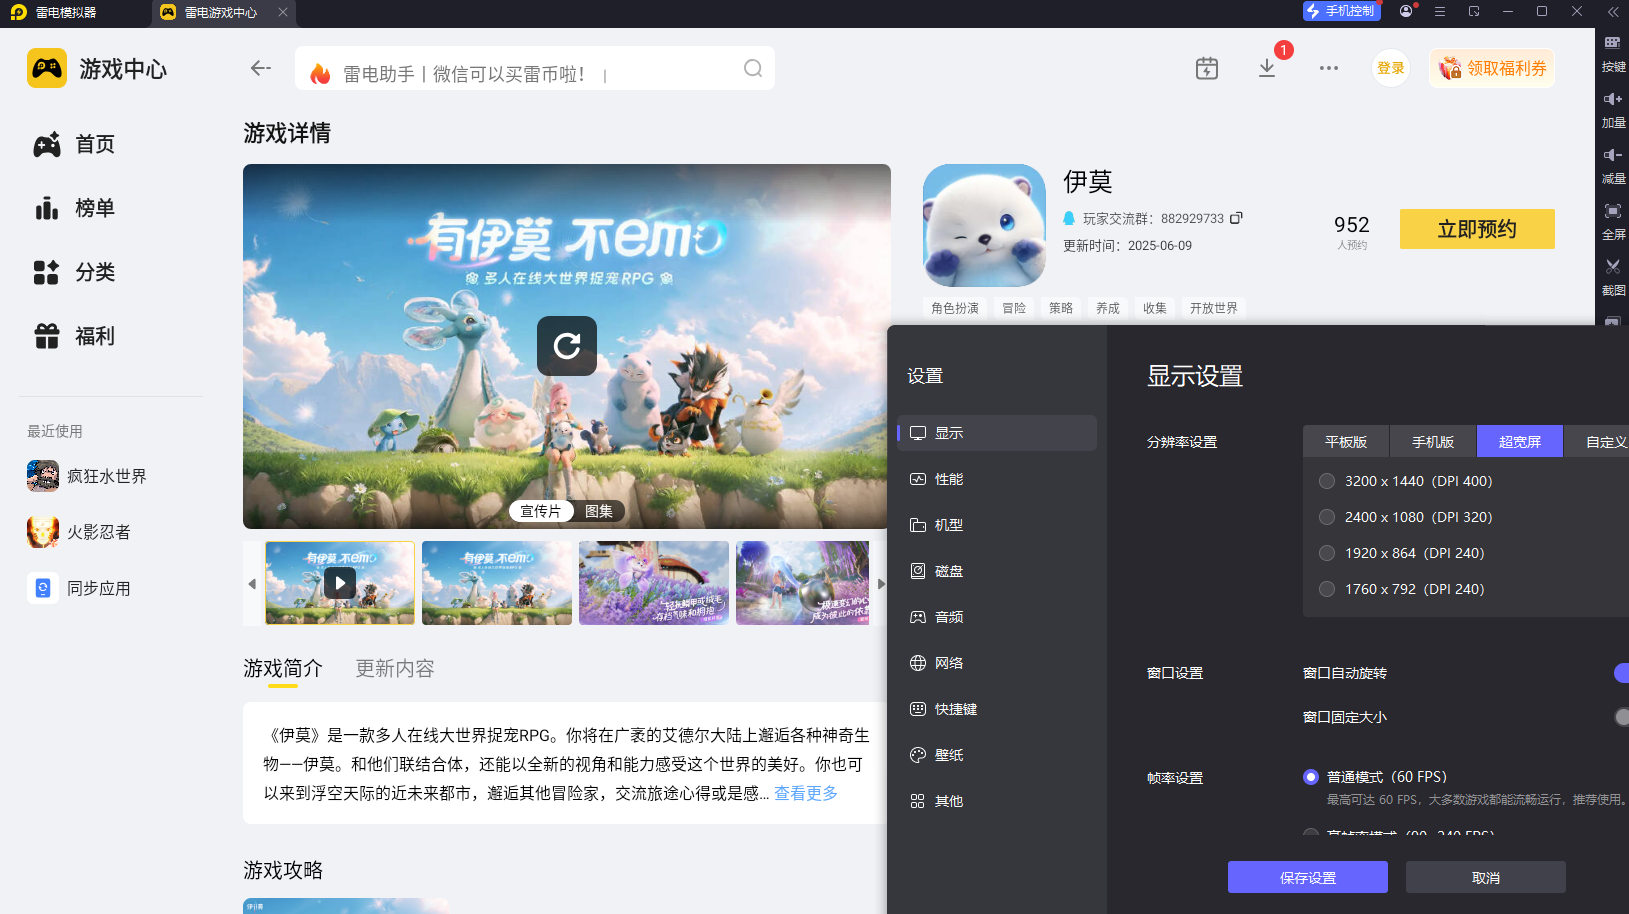Image resolution: width=1629 pixels, height=914 pixels.
Task: Switch to the 手机版 resolution tab
Action: click(1432, 441)
